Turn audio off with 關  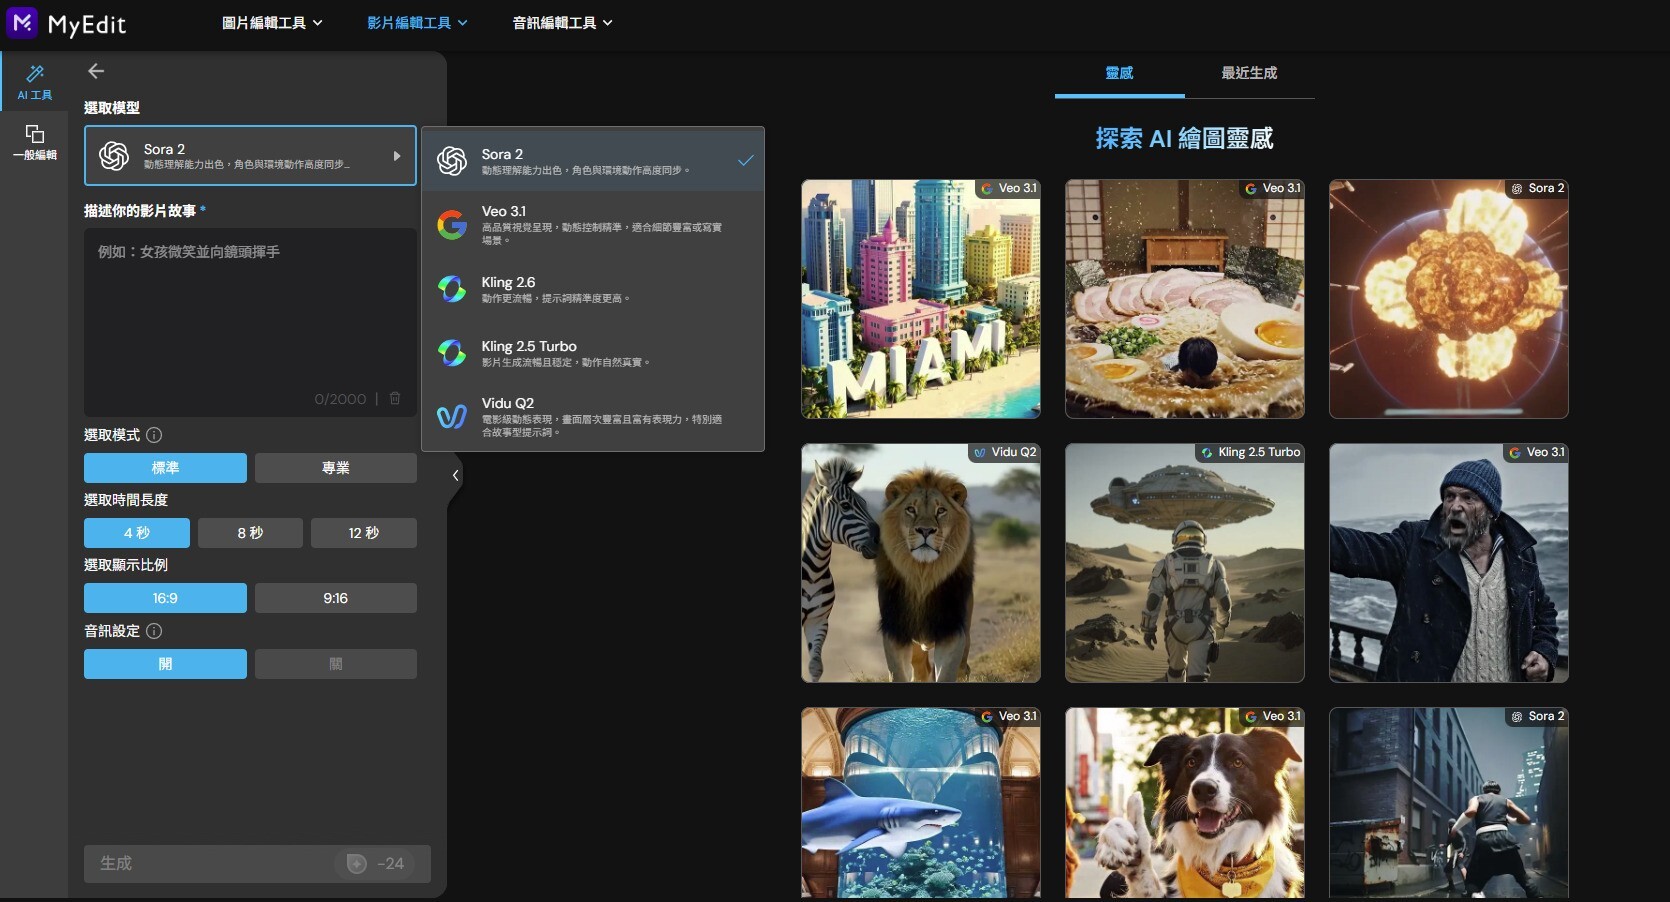[x=336, y=664]
